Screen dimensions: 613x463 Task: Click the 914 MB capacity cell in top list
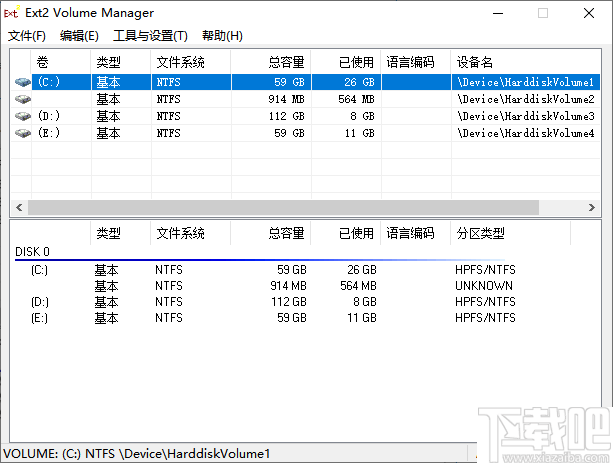click(x=286, y=99)
